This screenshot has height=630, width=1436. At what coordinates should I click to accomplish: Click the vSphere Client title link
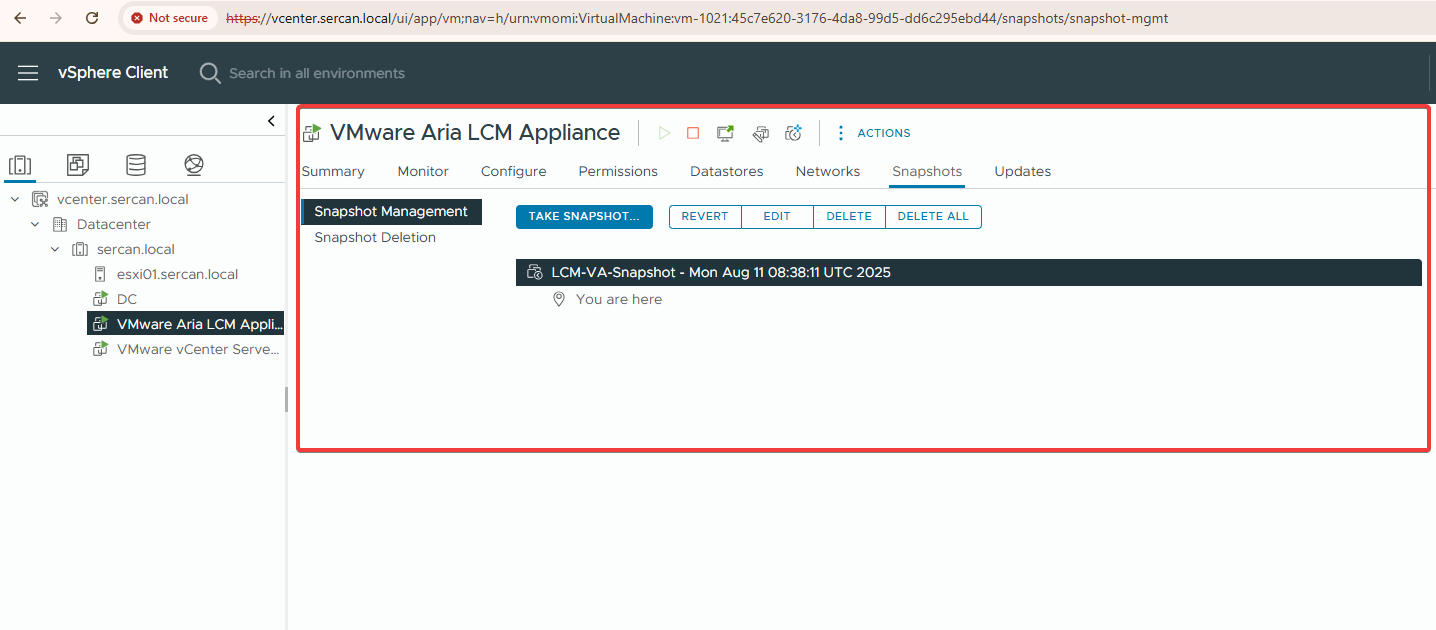tap(113, 73)
